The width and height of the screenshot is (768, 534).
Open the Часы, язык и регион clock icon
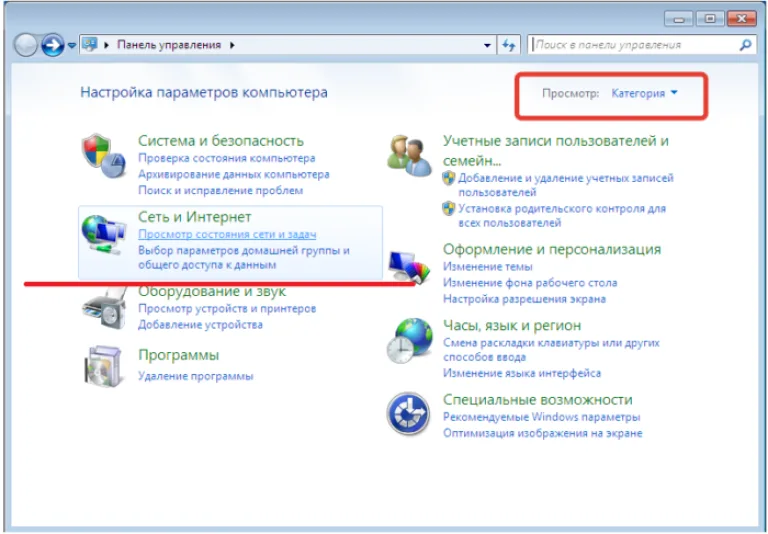point(409,340)
